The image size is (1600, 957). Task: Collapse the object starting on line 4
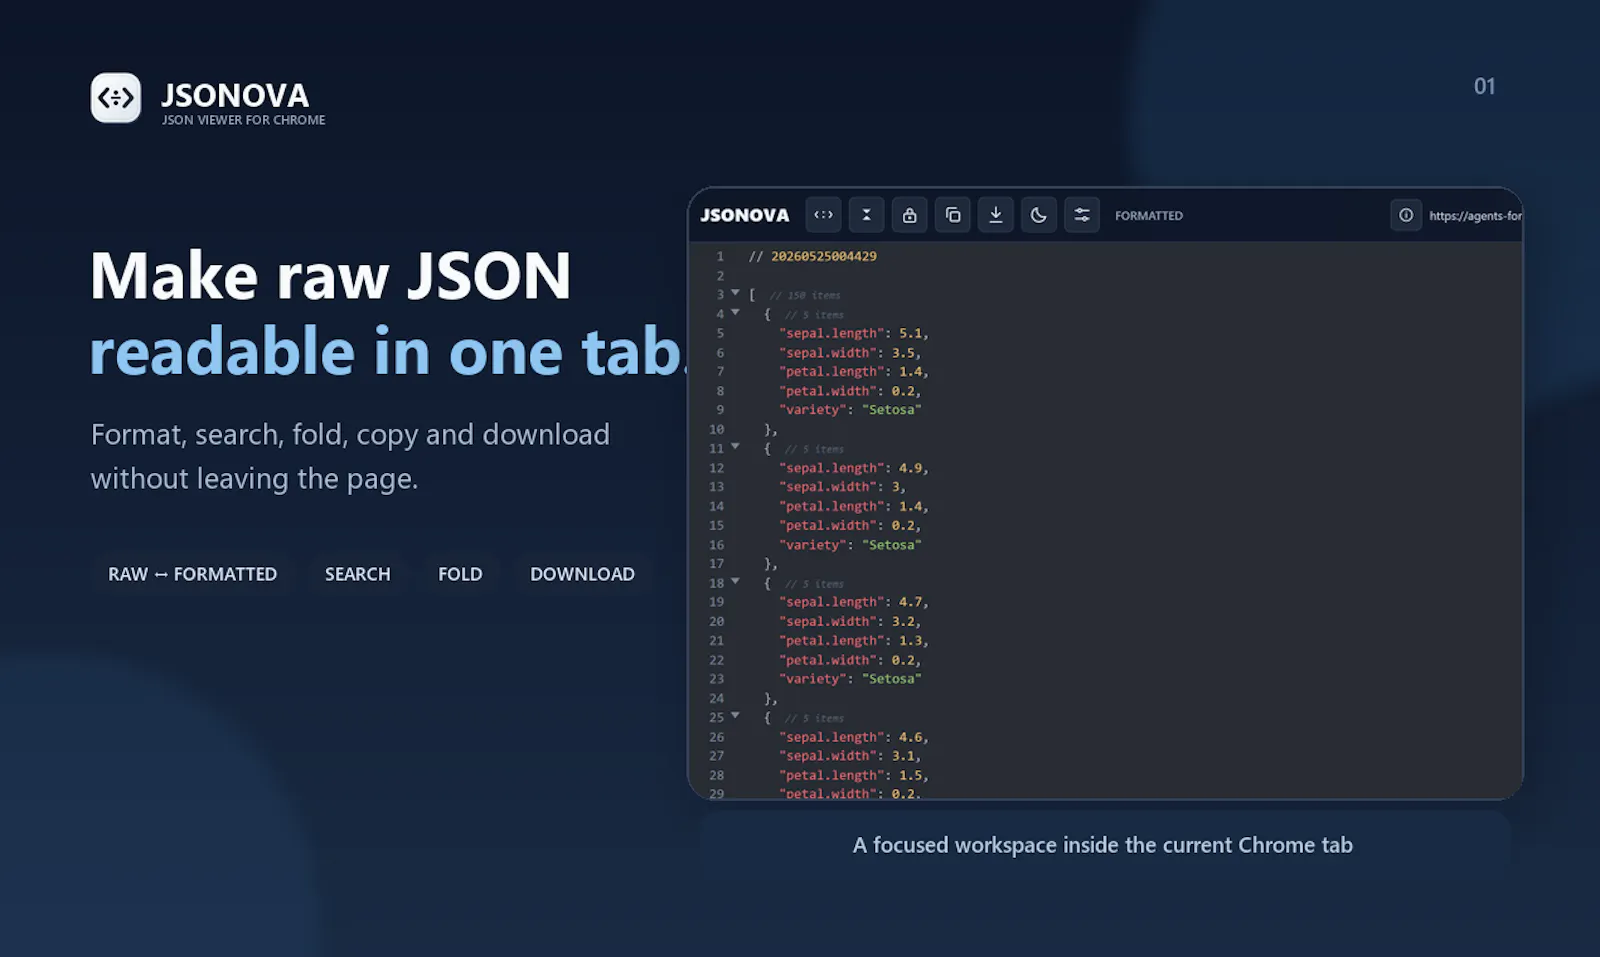click(x=735, y=313)
